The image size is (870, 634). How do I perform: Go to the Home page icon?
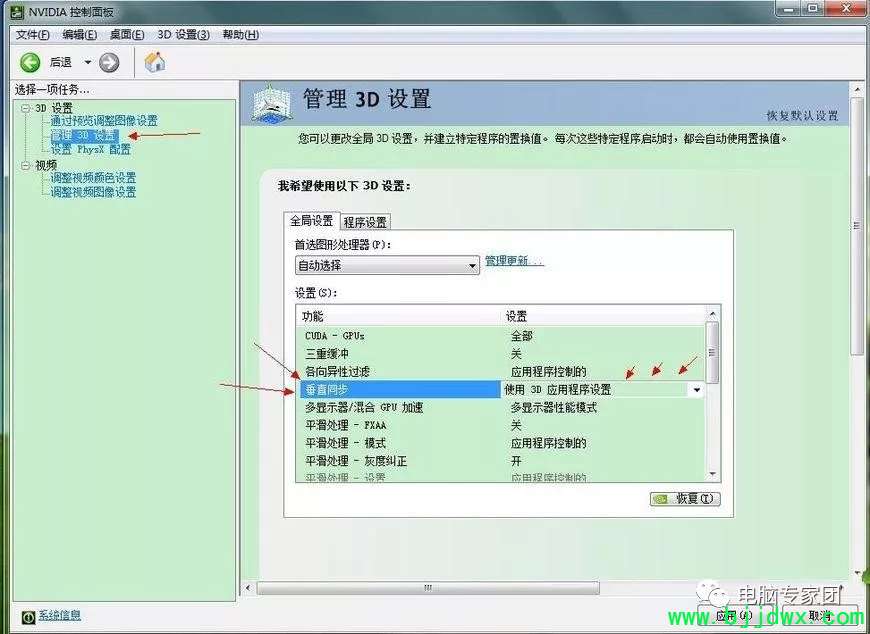pos(155,62)
